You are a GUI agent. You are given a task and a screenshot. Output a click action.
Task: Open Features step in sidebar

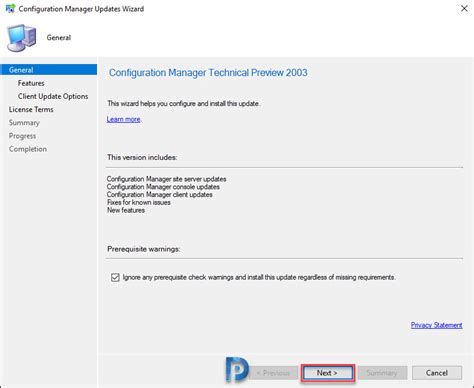(x=31, y=83)
